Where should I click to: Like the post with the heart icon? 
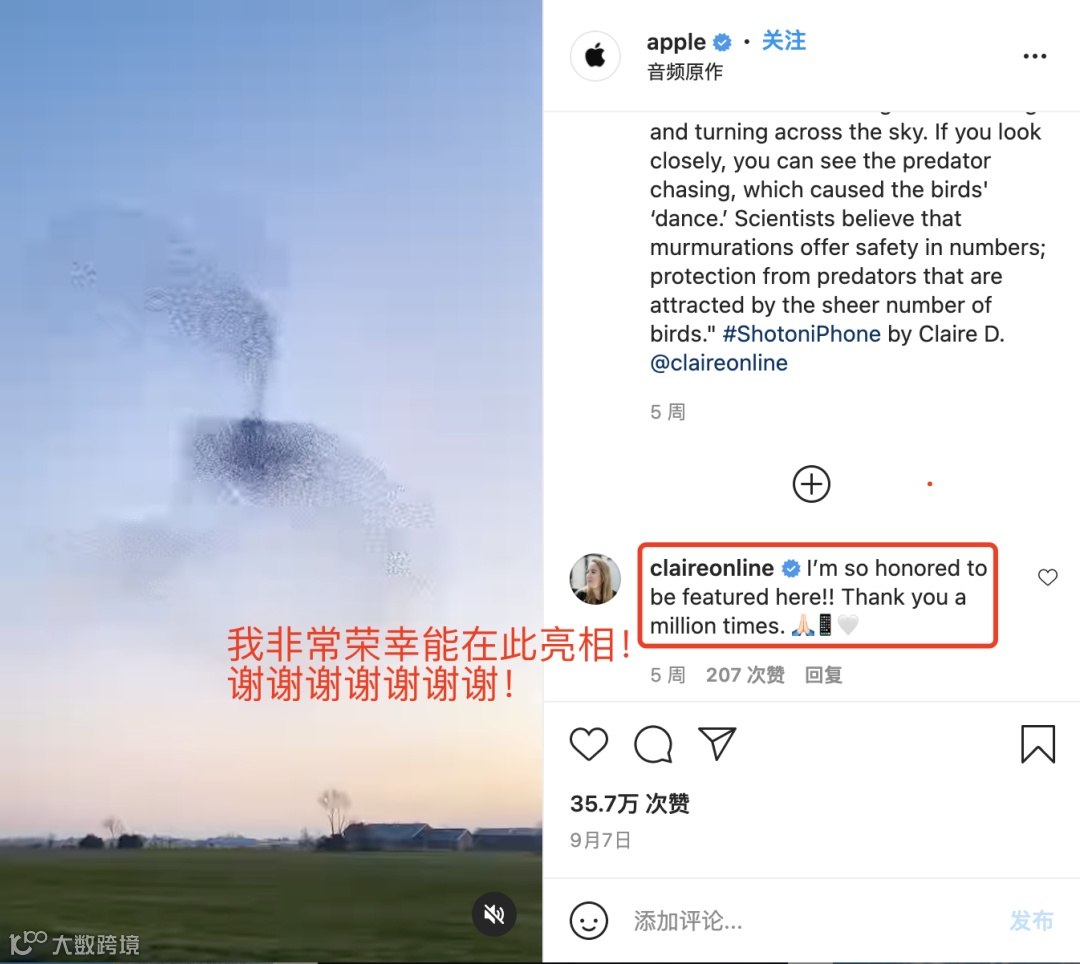pyautogui.click(x=589, y=744)
